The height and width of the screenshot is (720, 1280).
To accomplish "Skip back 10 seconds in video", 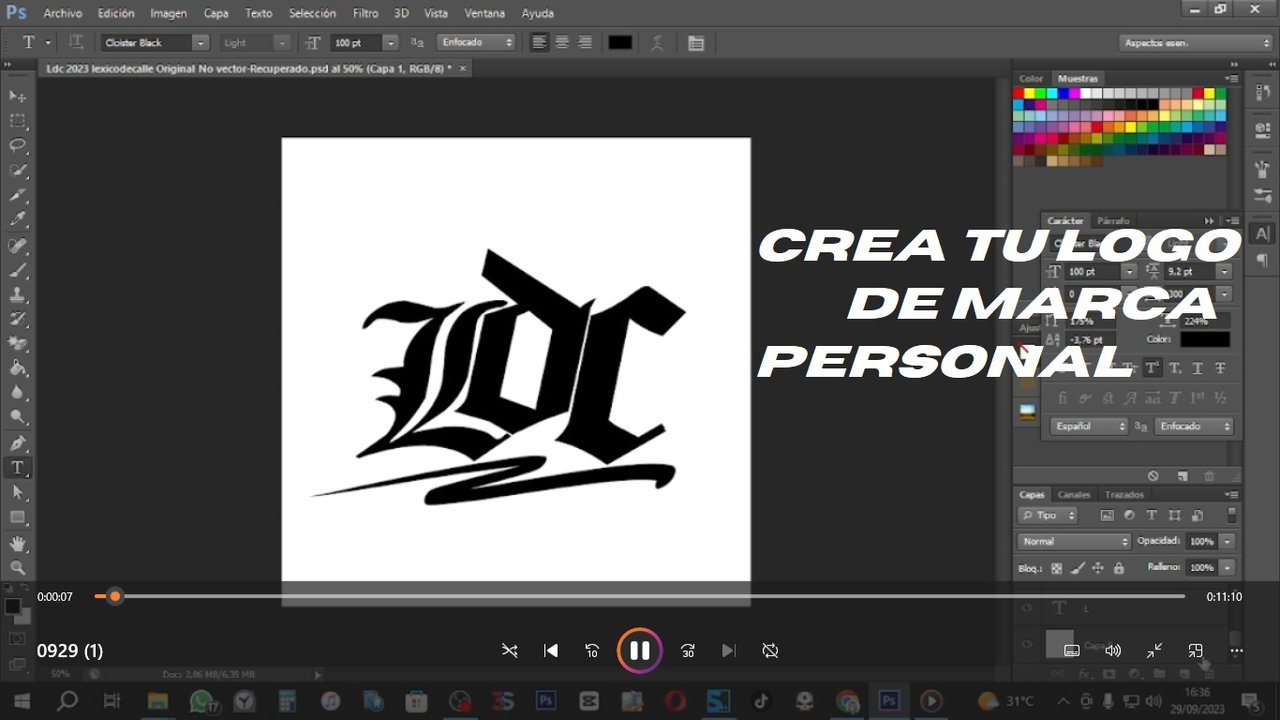I will pyautogui.click(x=592, y=651).
